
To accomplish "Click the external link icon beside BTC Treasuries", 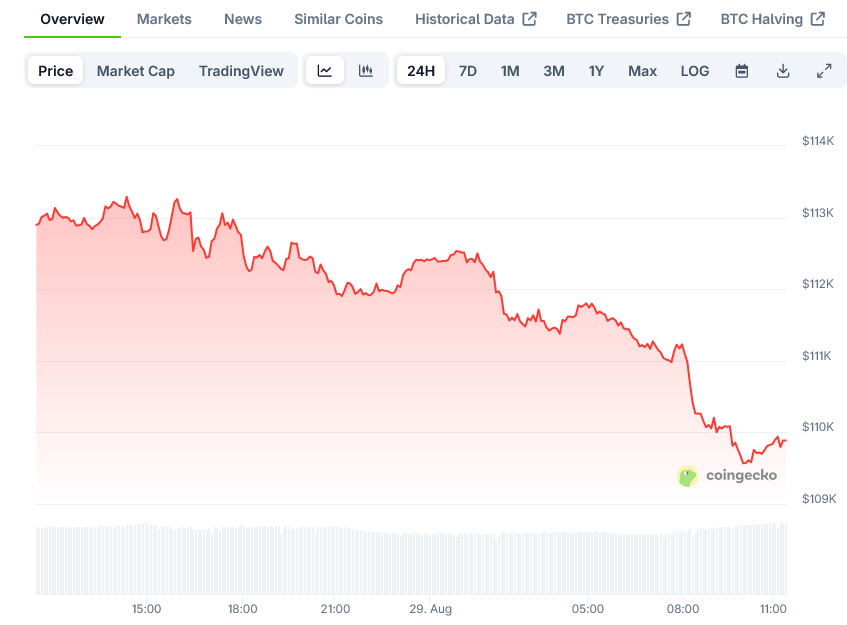I will pyautogui.click(x=684, y=19).
